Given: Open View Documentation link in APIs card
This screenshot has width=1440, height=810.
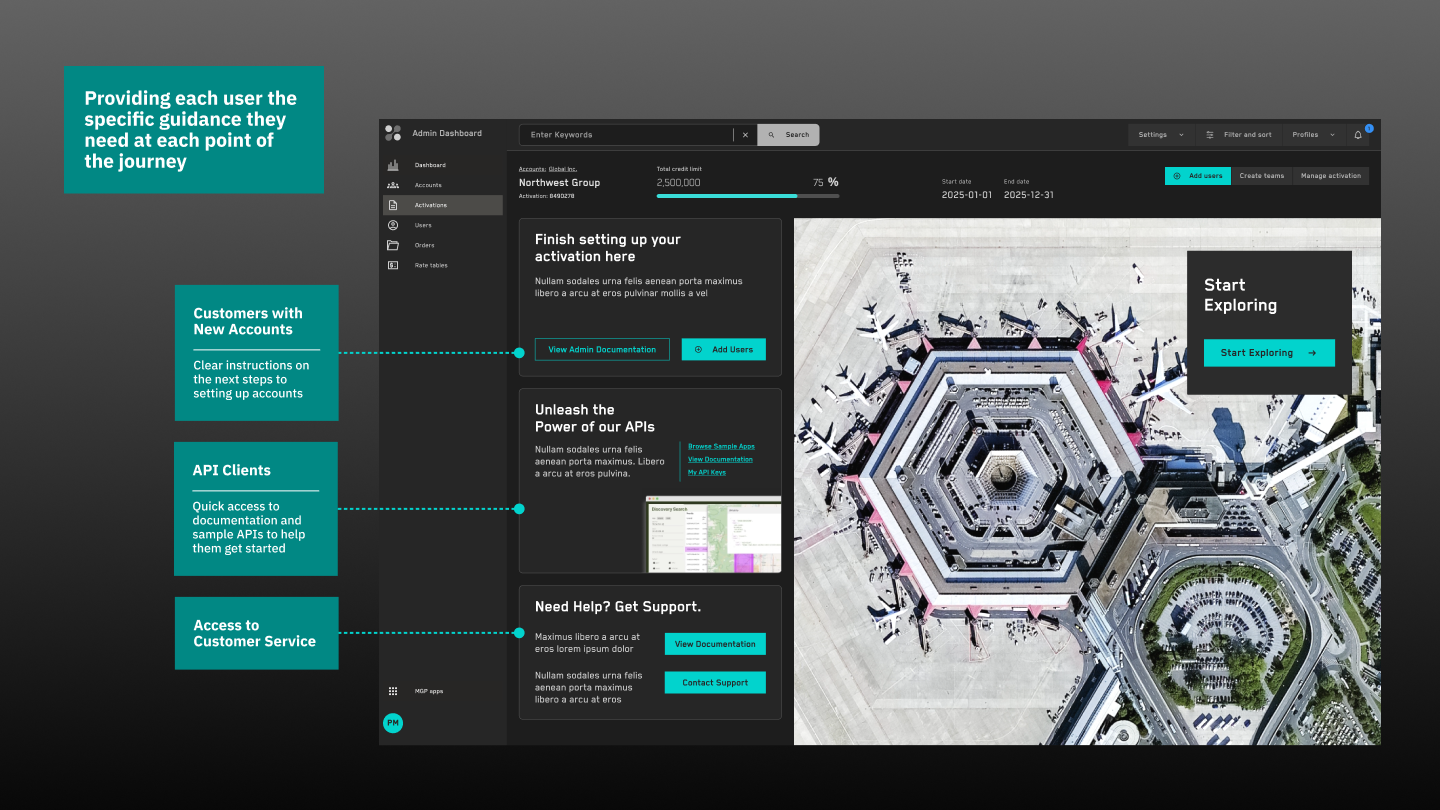Looking at the screenshot, I should [720, 459].
